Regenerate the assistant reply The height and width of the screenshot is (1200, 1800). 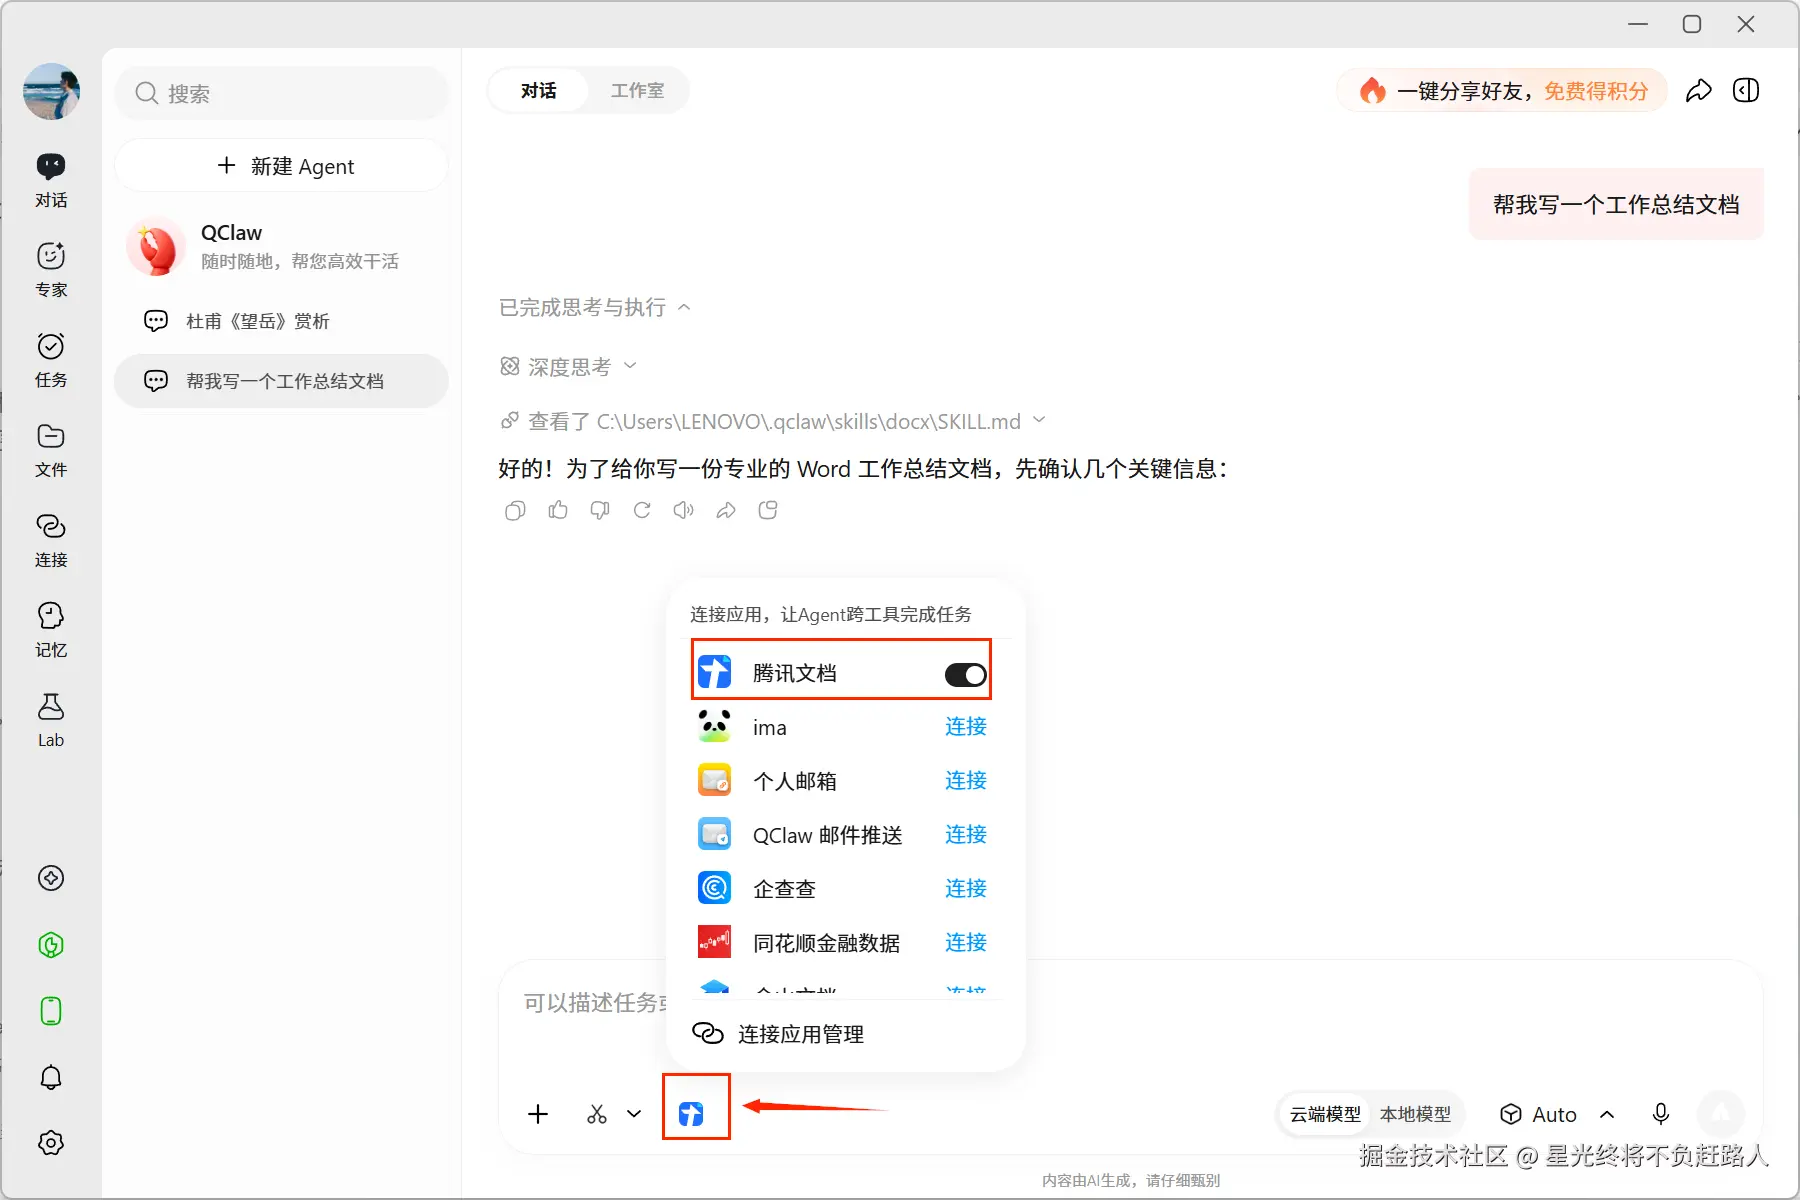tap(642, 511)
